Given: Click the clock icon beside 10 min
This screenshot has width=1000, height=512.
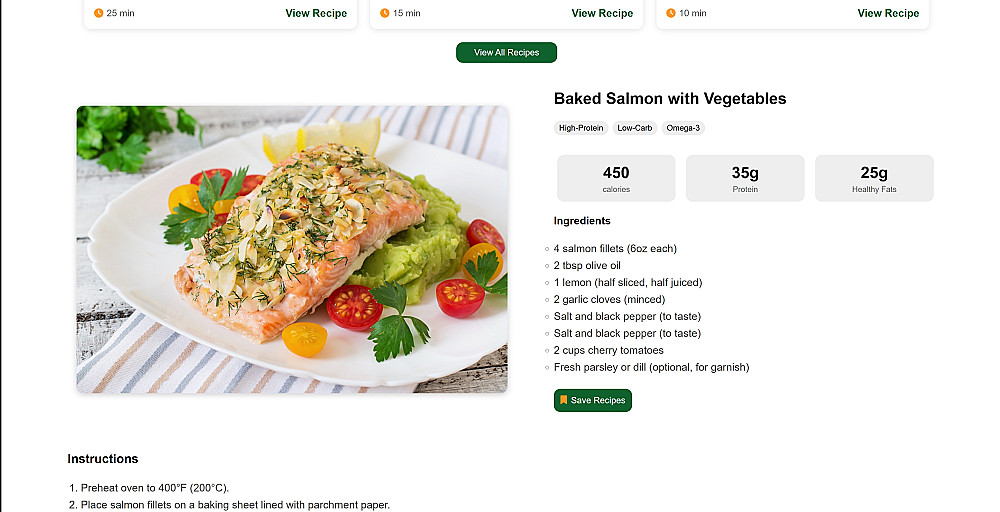Looking at the screenshot, I should [670, 13].
